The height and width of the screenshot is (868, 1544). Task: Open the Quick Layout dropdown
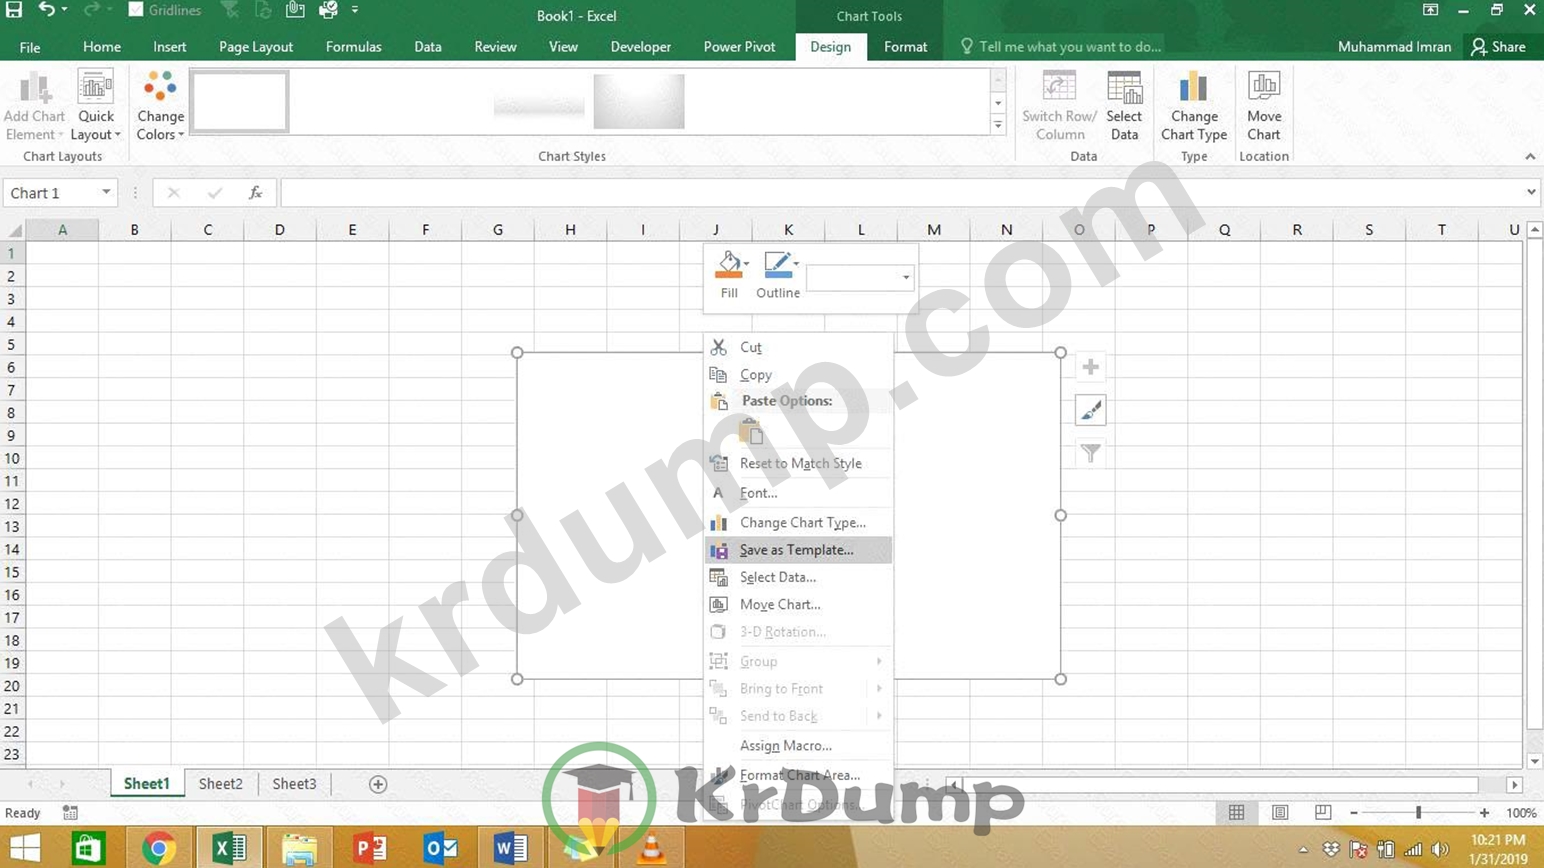96,107
